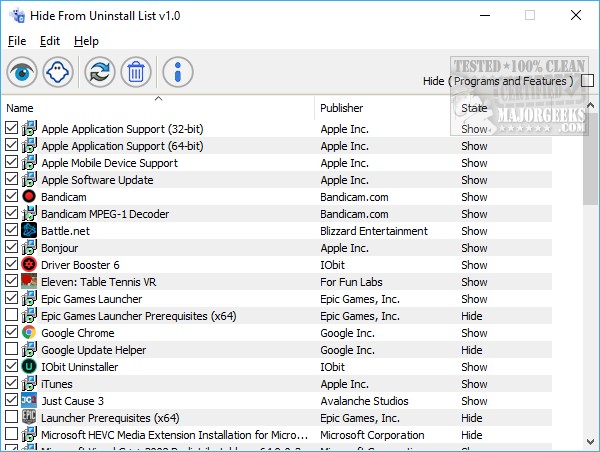Check Epic Games Launcher Prerequisites (x64) checkbox

point(11,315)
